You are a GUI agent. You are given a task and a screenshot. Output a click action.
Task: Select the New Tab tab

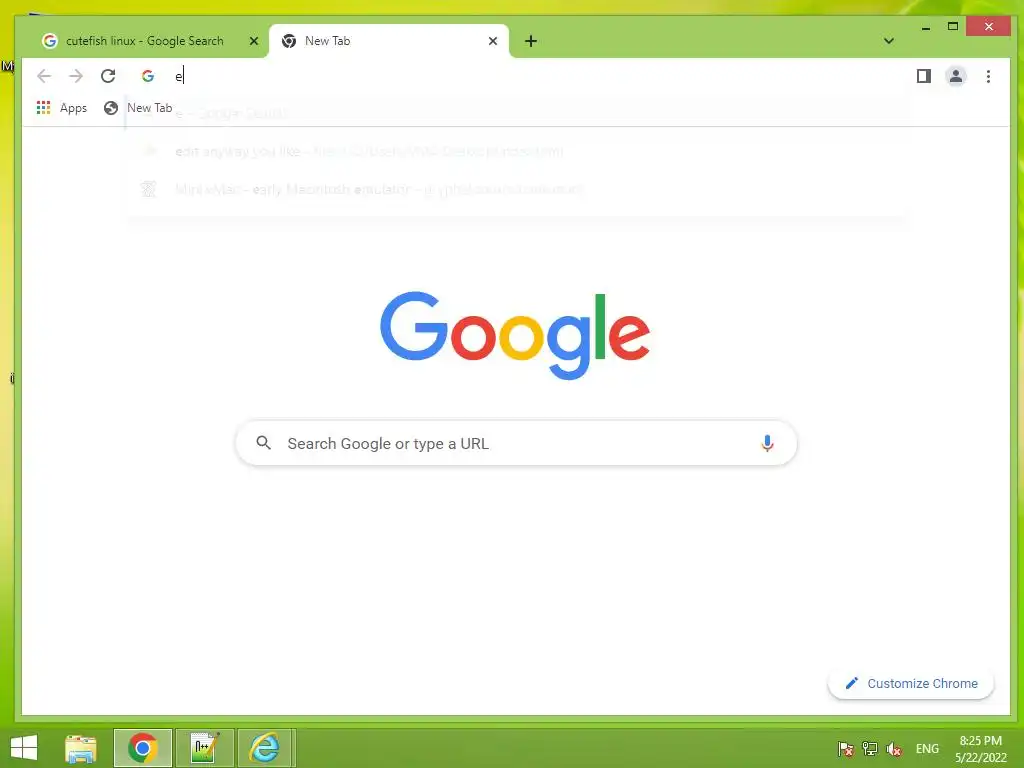pyautogui.click(x=389, y=41)
